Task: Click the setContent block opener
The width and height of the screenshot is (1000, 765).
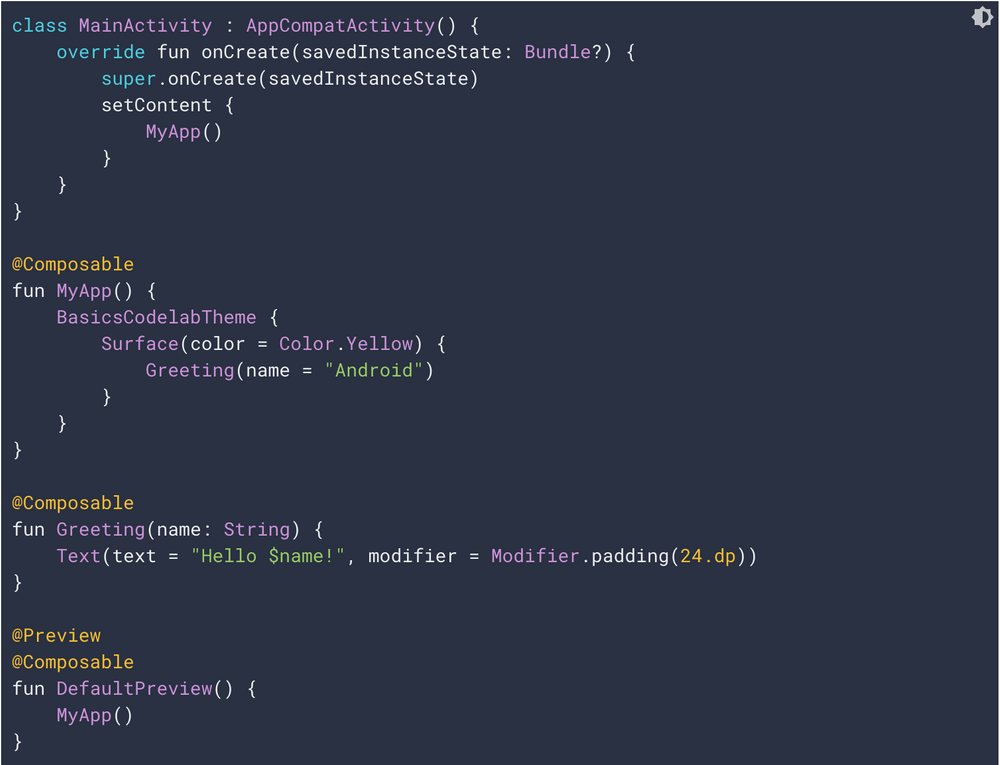Action: tap(168, 105)
